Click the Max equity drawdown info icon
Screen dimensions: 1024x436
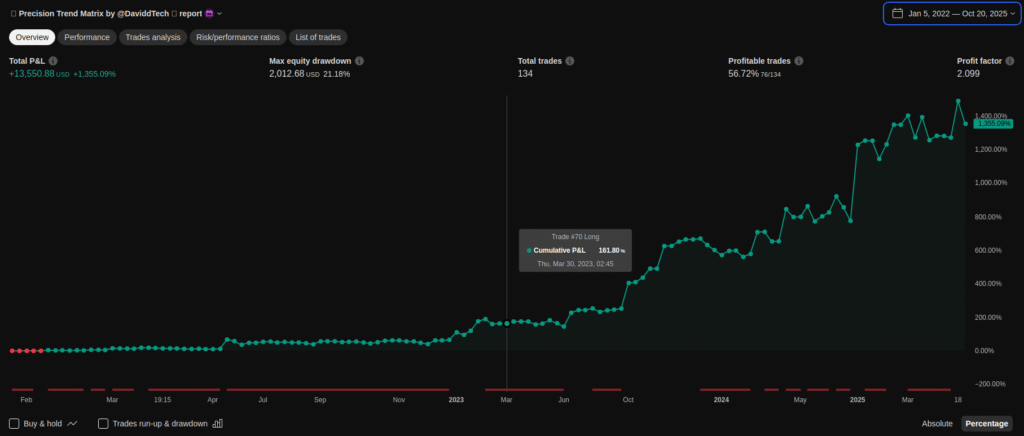point(359,61)
